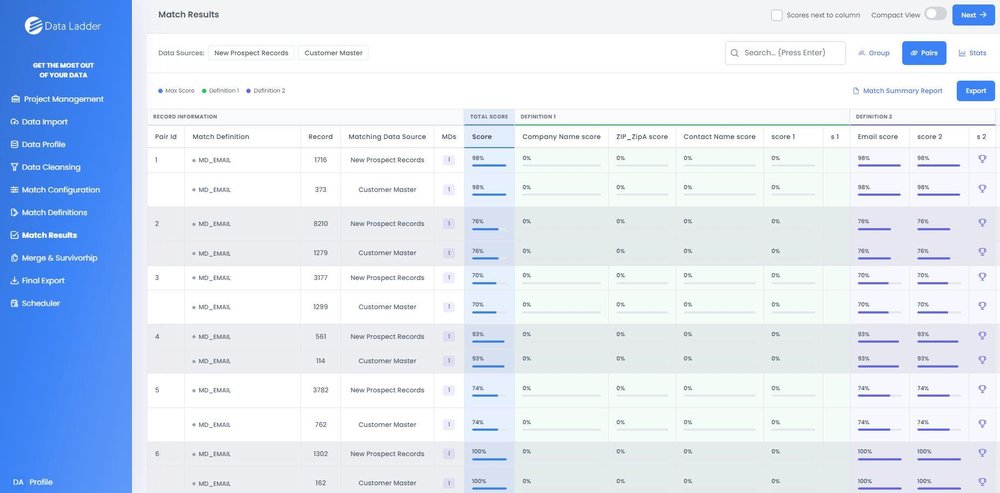Click the Definition 1 legend item
1000x493 pixels.
pos(220,91)
